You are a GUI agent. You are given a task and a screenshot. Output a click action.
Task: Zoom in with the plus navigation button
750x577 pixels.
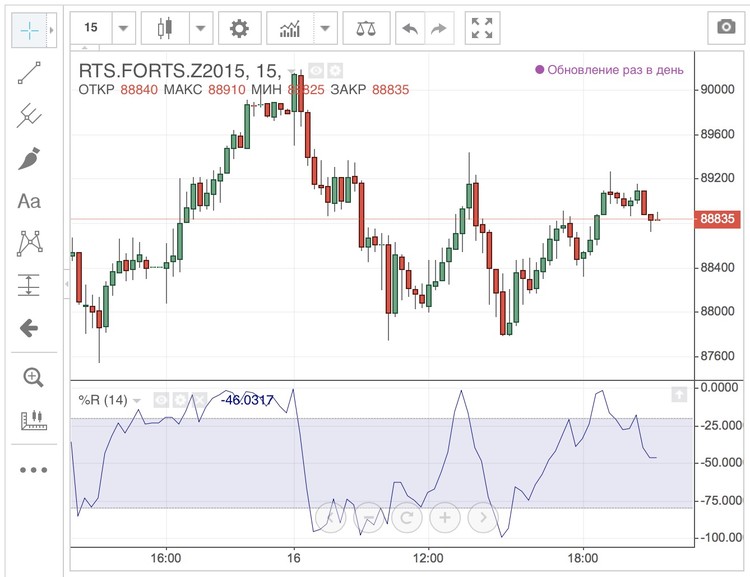pos(445,517)
